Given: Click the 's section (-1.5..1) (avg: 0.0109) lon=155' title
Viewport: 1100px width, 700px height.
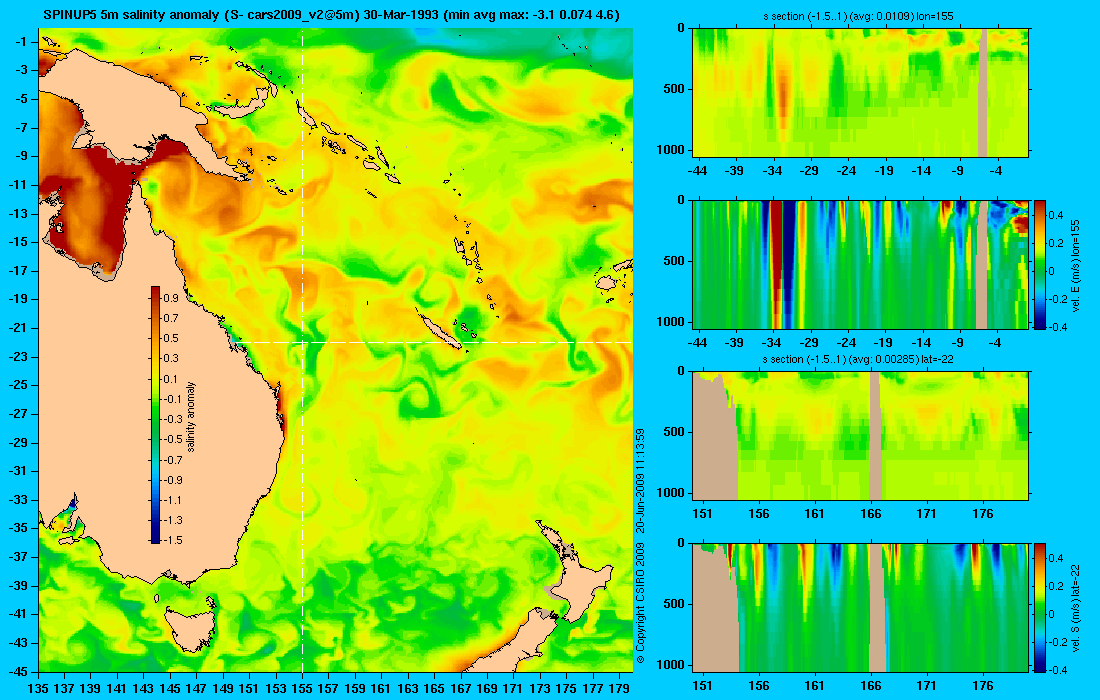Looking at the screenshot, I should tap(858, 16).
